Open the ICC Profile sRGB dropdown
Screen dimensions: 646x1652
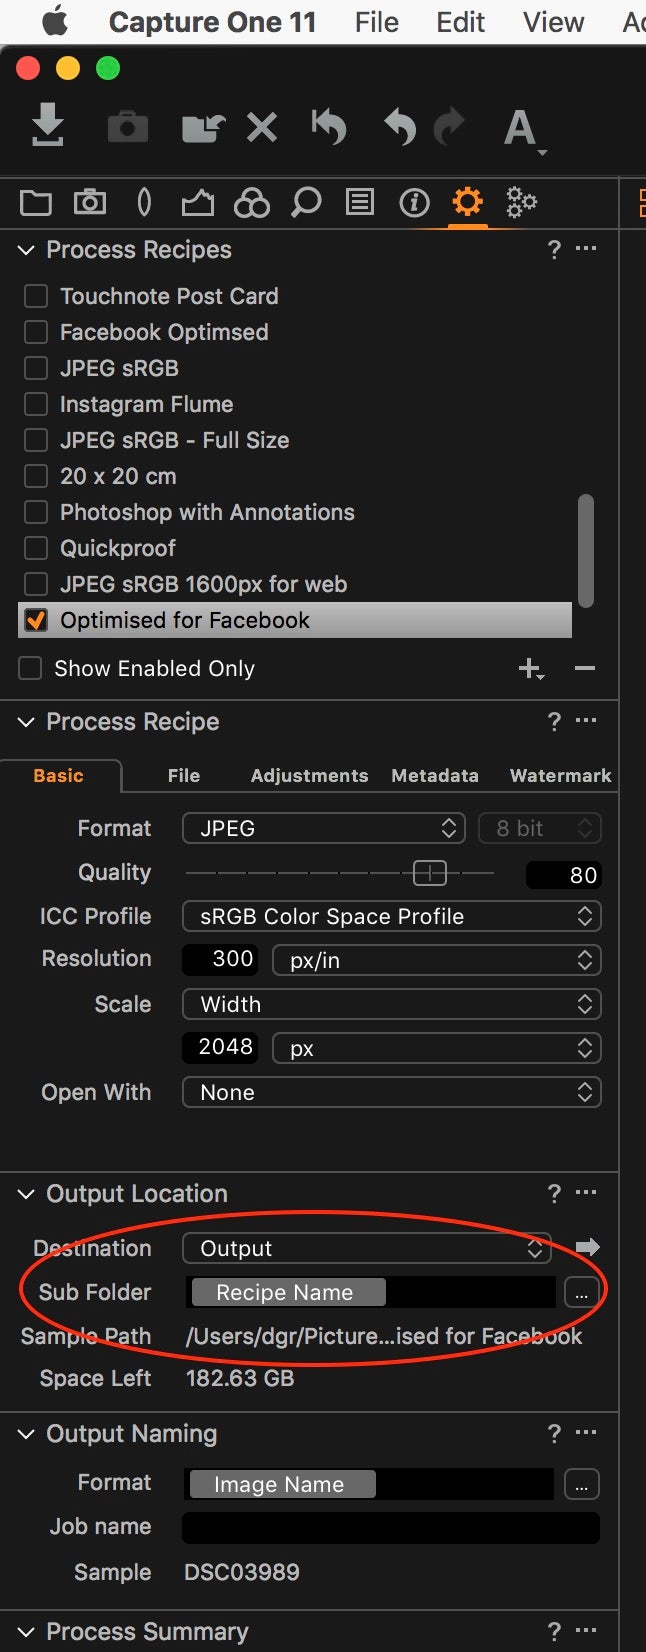[391, 916]
